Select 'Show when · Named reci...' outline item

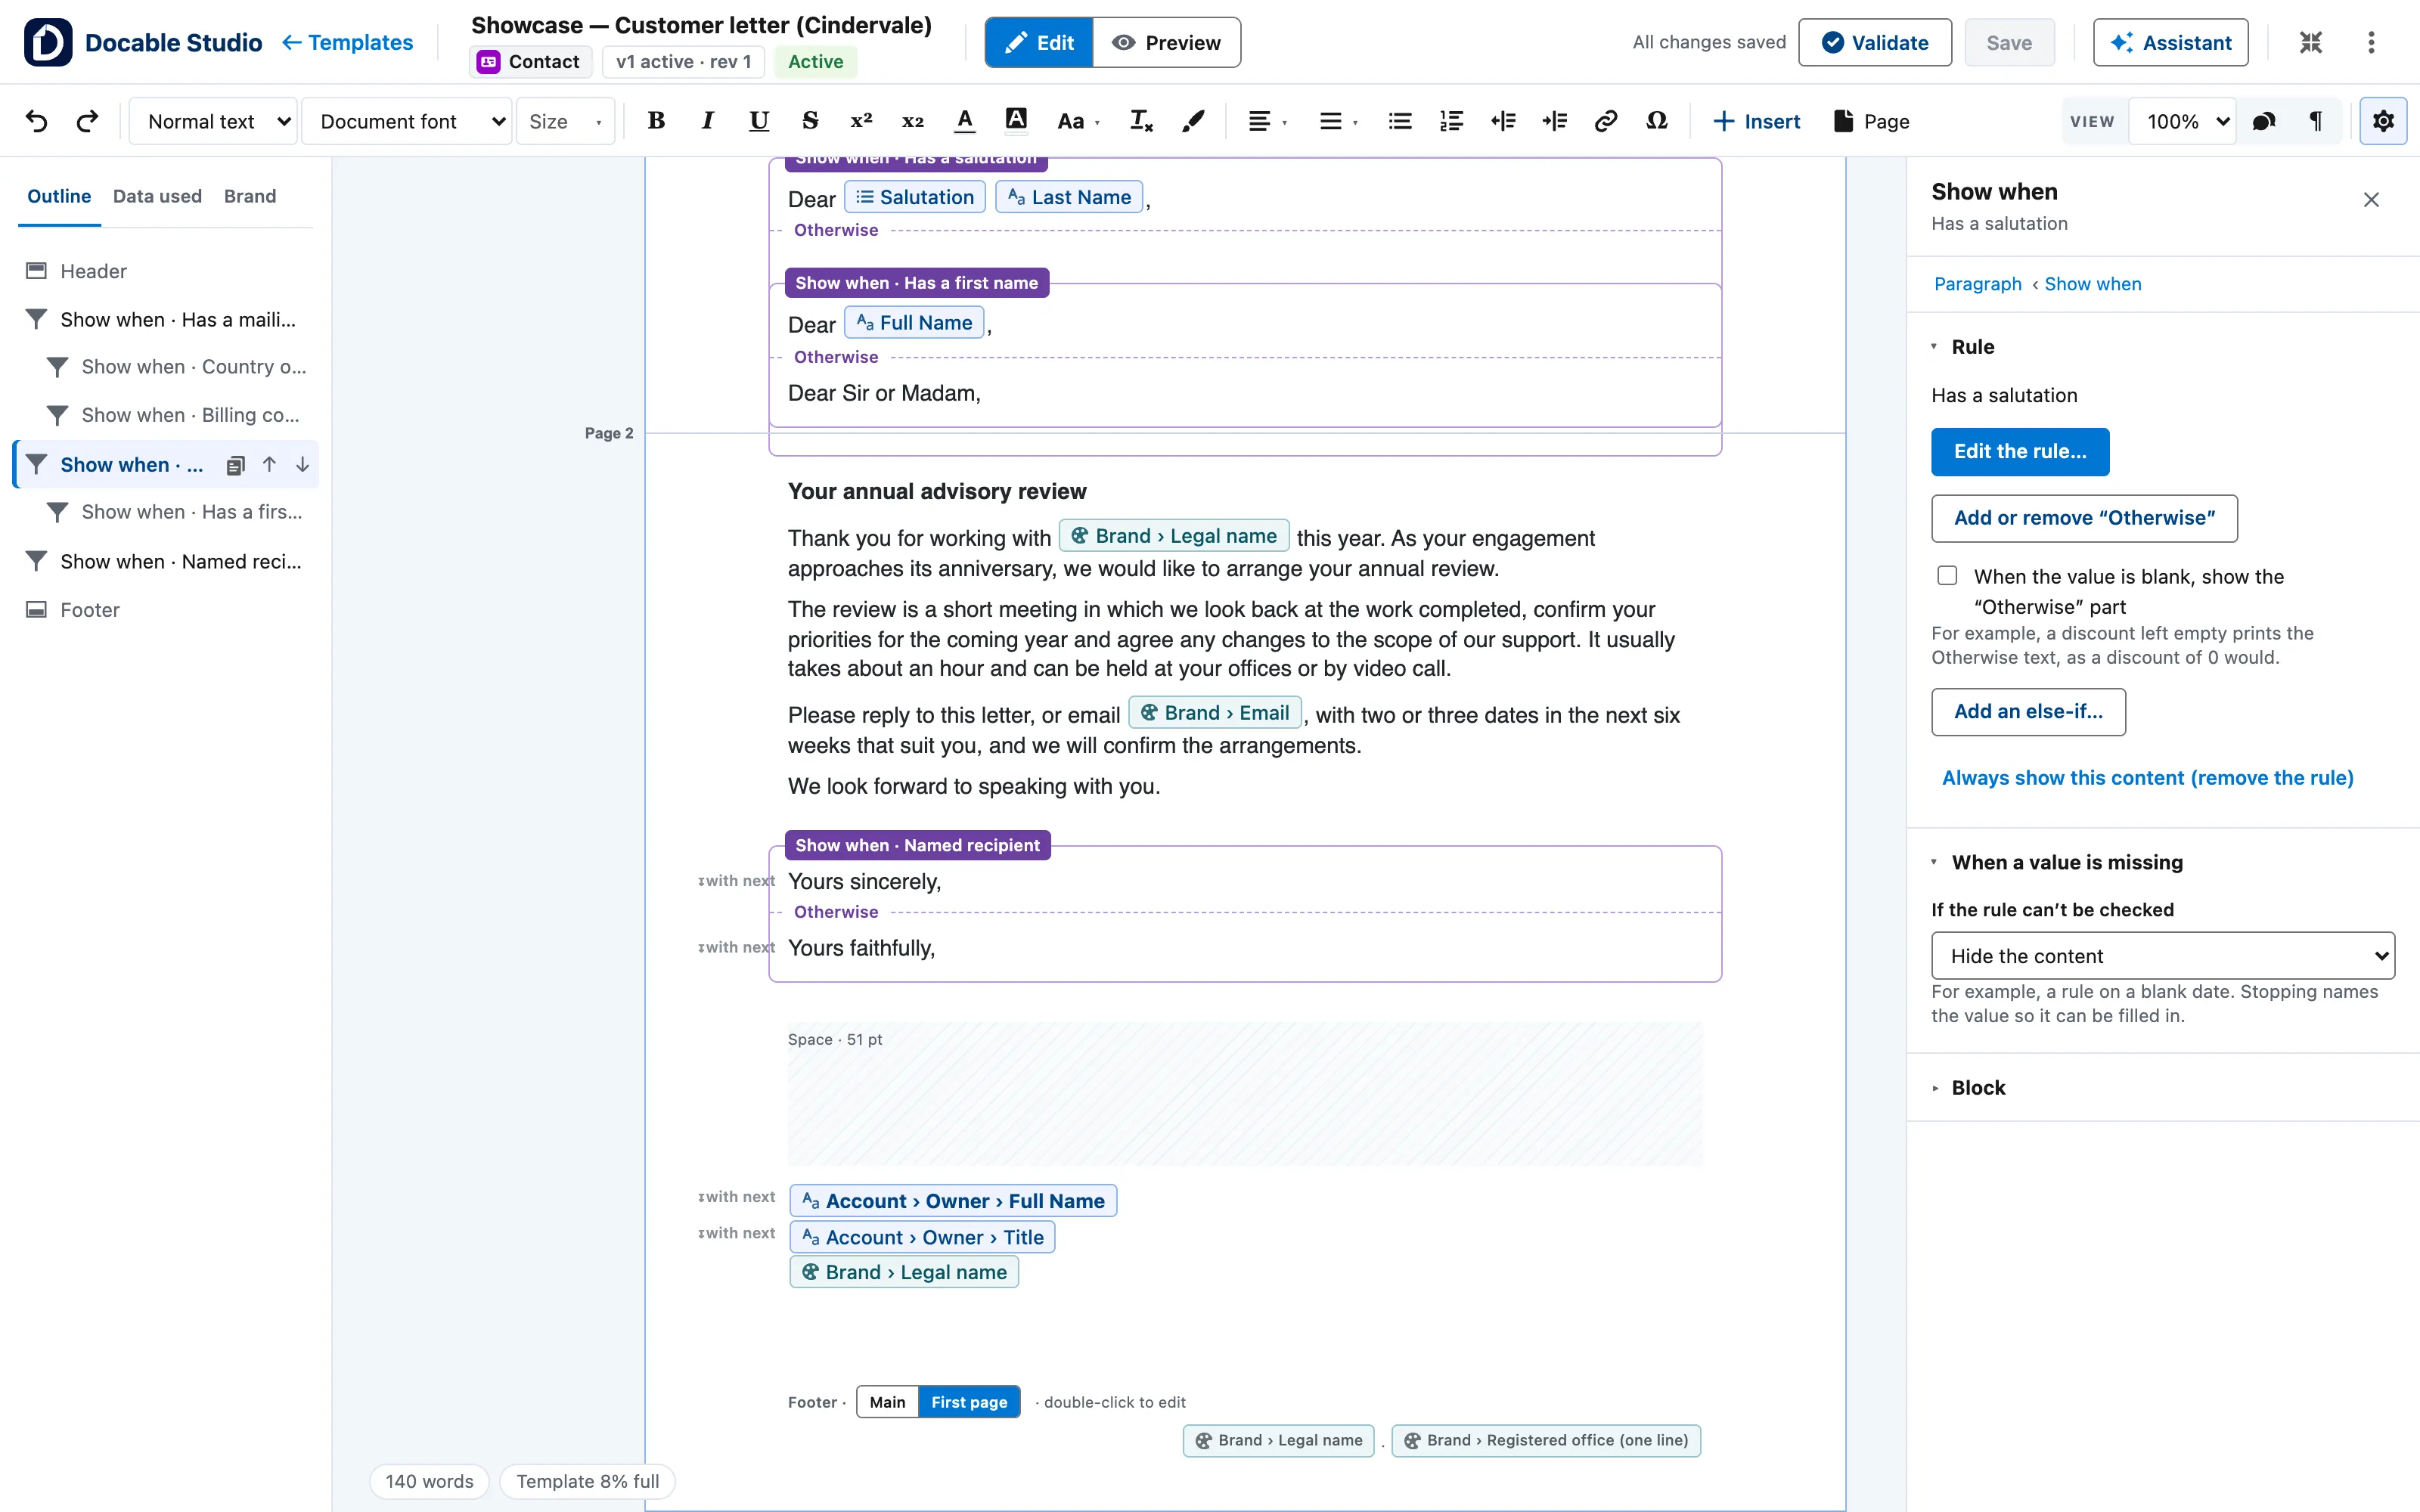(166, 562)
